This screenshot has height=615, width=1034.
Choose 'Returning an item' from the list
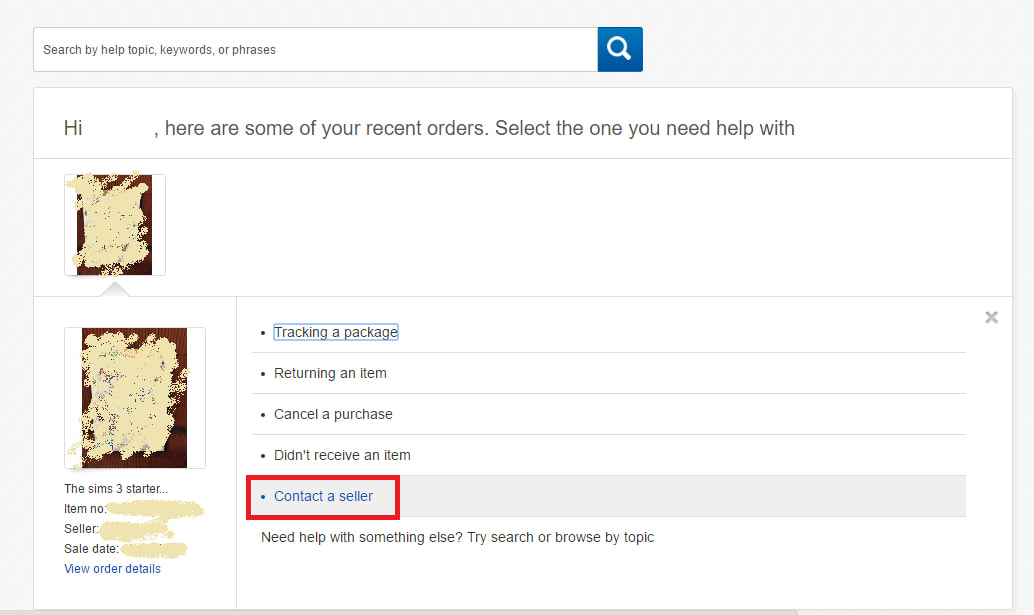[x=330, y=373]
